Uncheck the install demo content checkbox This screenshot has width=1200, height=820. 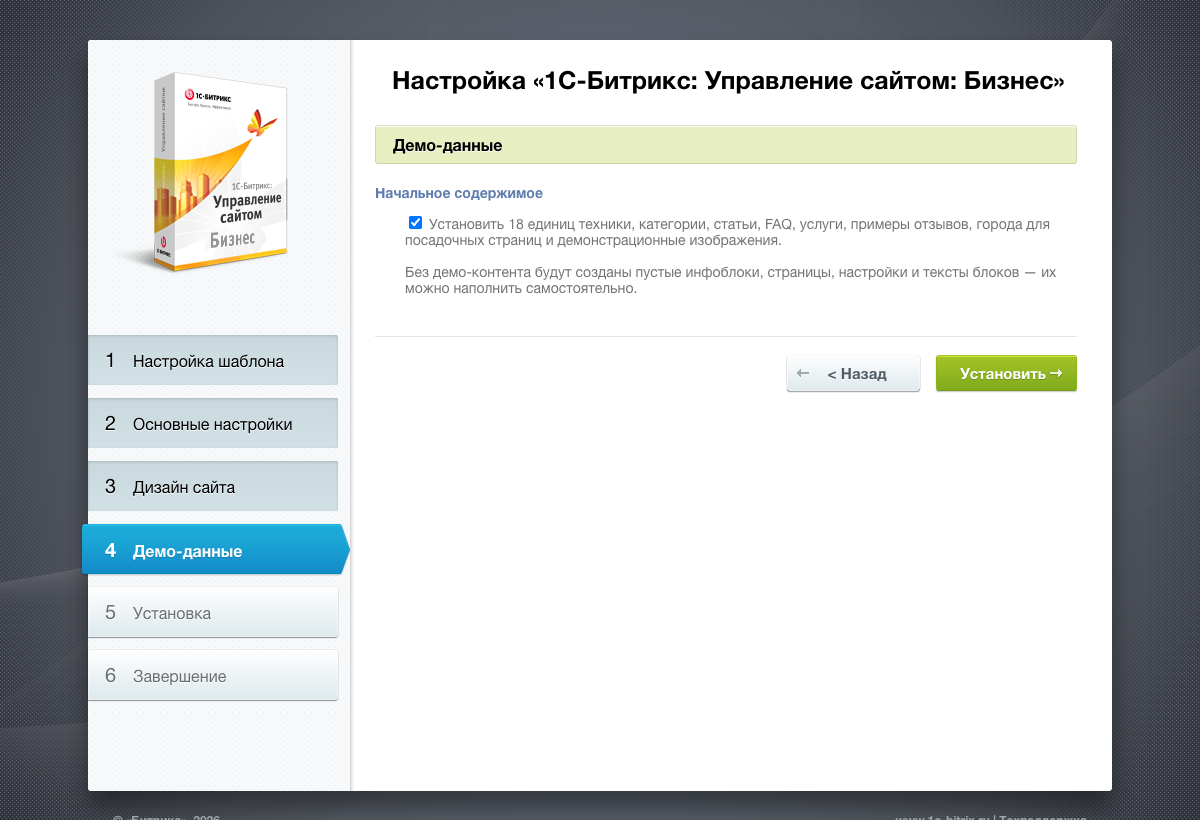416,223
